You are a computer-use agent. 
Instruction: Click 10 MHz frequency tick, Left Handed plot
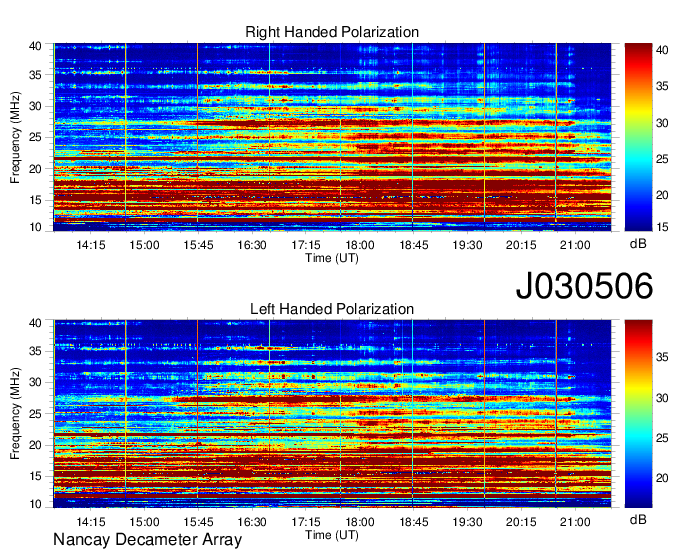pos(35,504)
